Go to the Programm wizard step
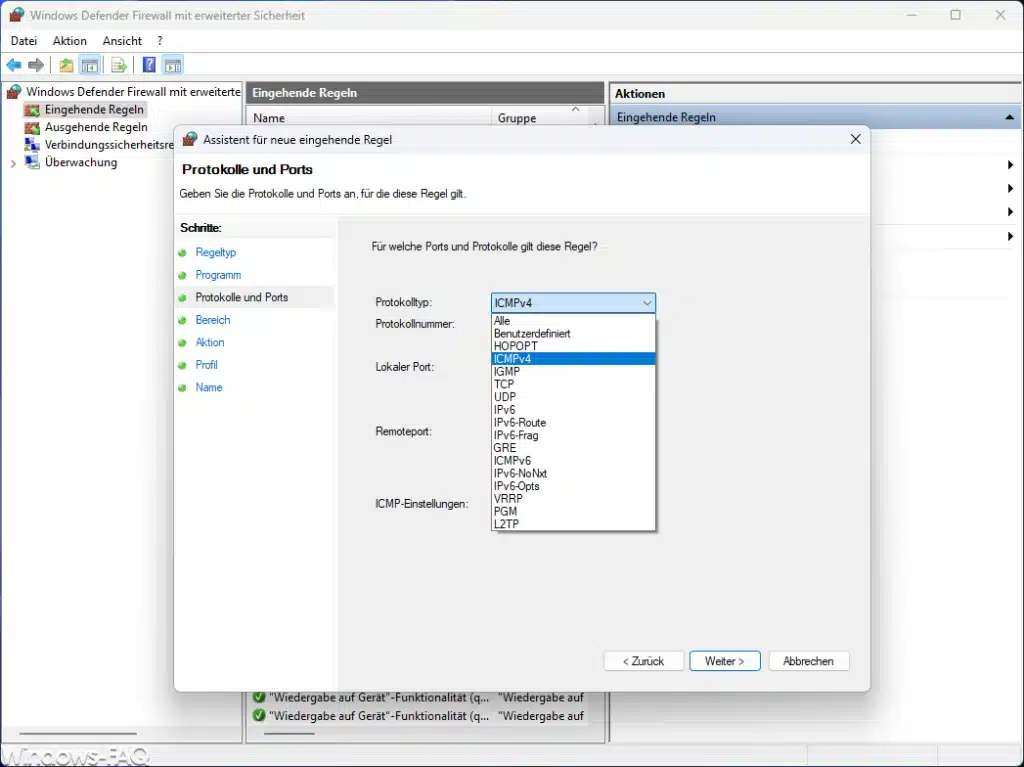Screen dimensions: 1024x767 (x=218, y=275)
